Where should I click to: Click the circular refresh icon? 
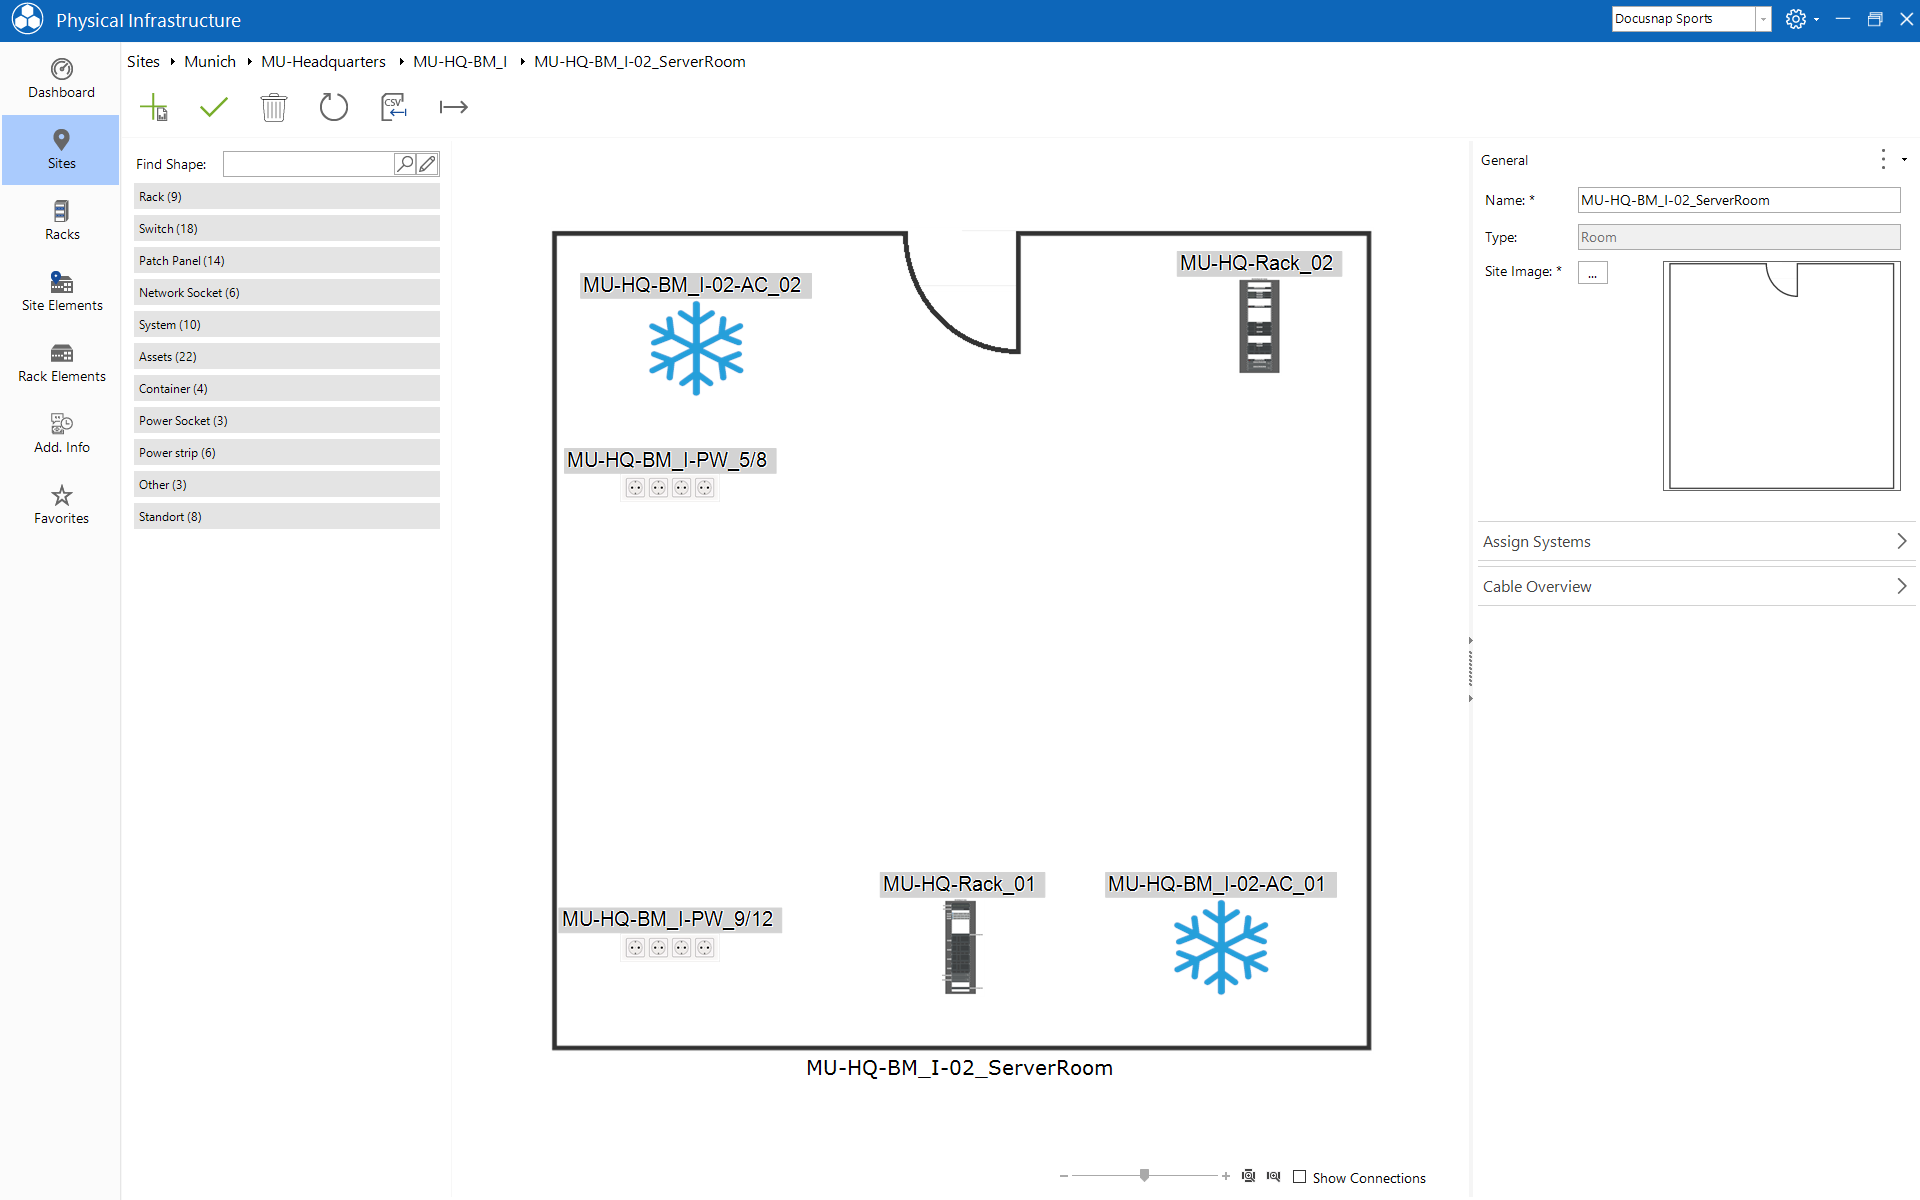click(x=334, y=107)
